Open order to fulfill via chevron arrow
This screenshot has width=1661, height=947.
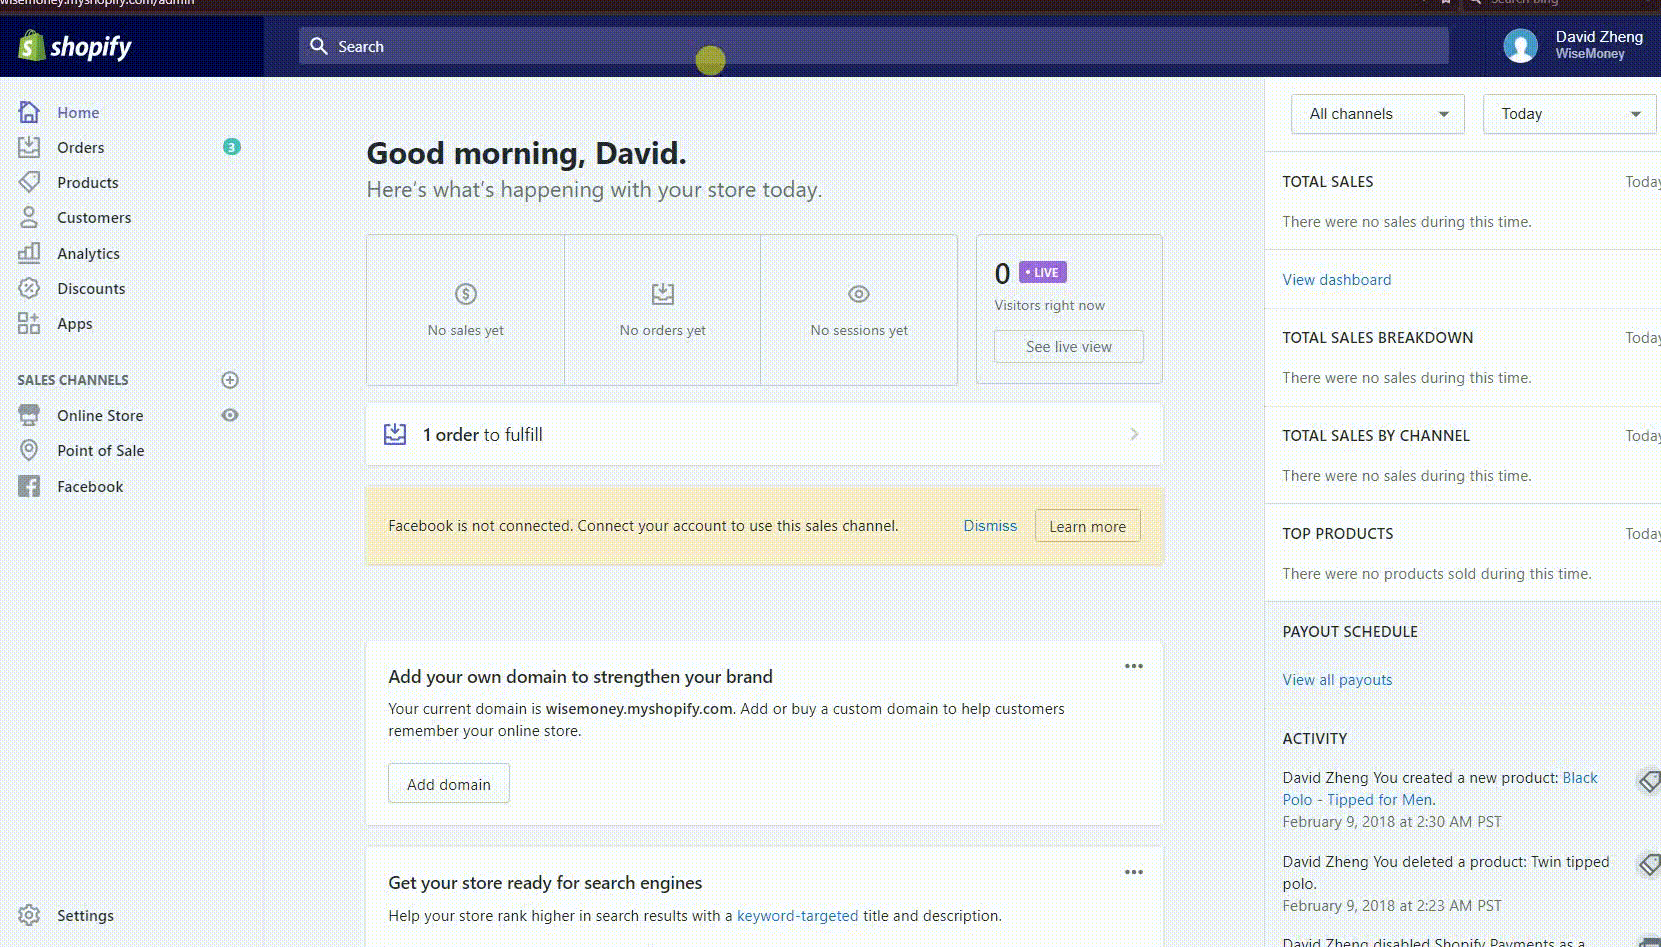pyautogui.click(x=1134, y=434)
